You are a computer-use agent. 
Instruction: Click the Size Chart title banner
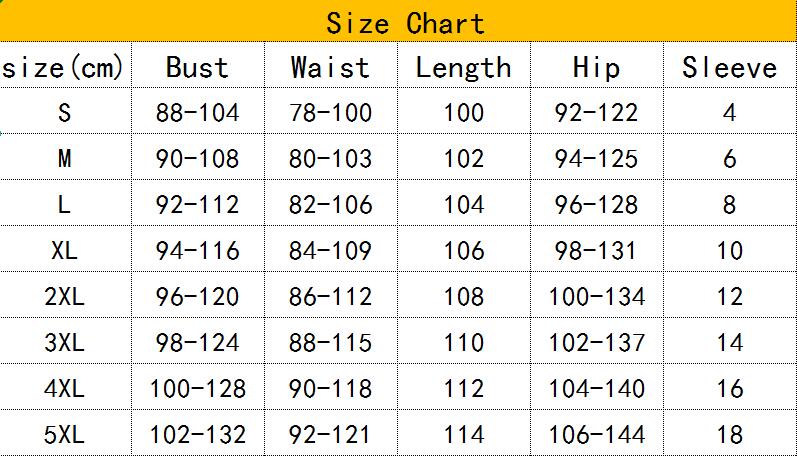coord(398,21)
